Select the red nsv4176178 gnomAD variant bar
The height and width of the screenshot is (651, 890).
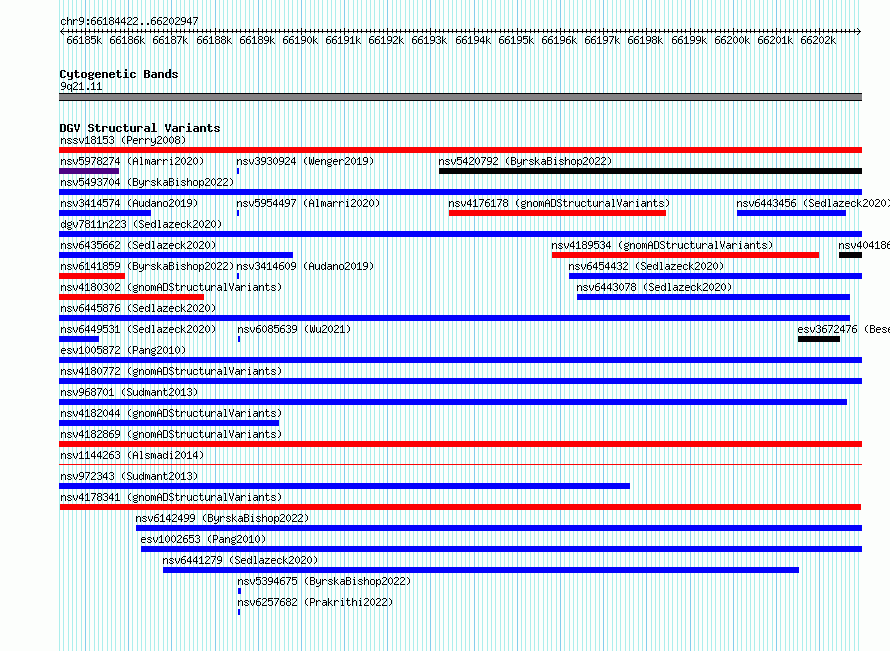pos(557,213)
